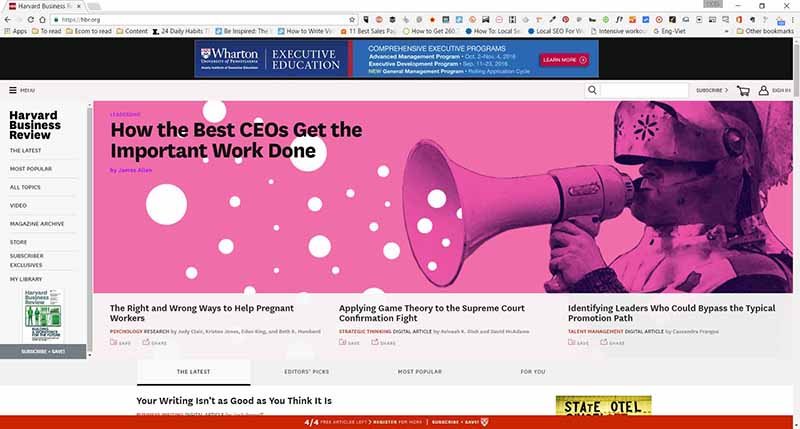
Task: Share the Identifying Leaders article
Action: coord(613,343)
